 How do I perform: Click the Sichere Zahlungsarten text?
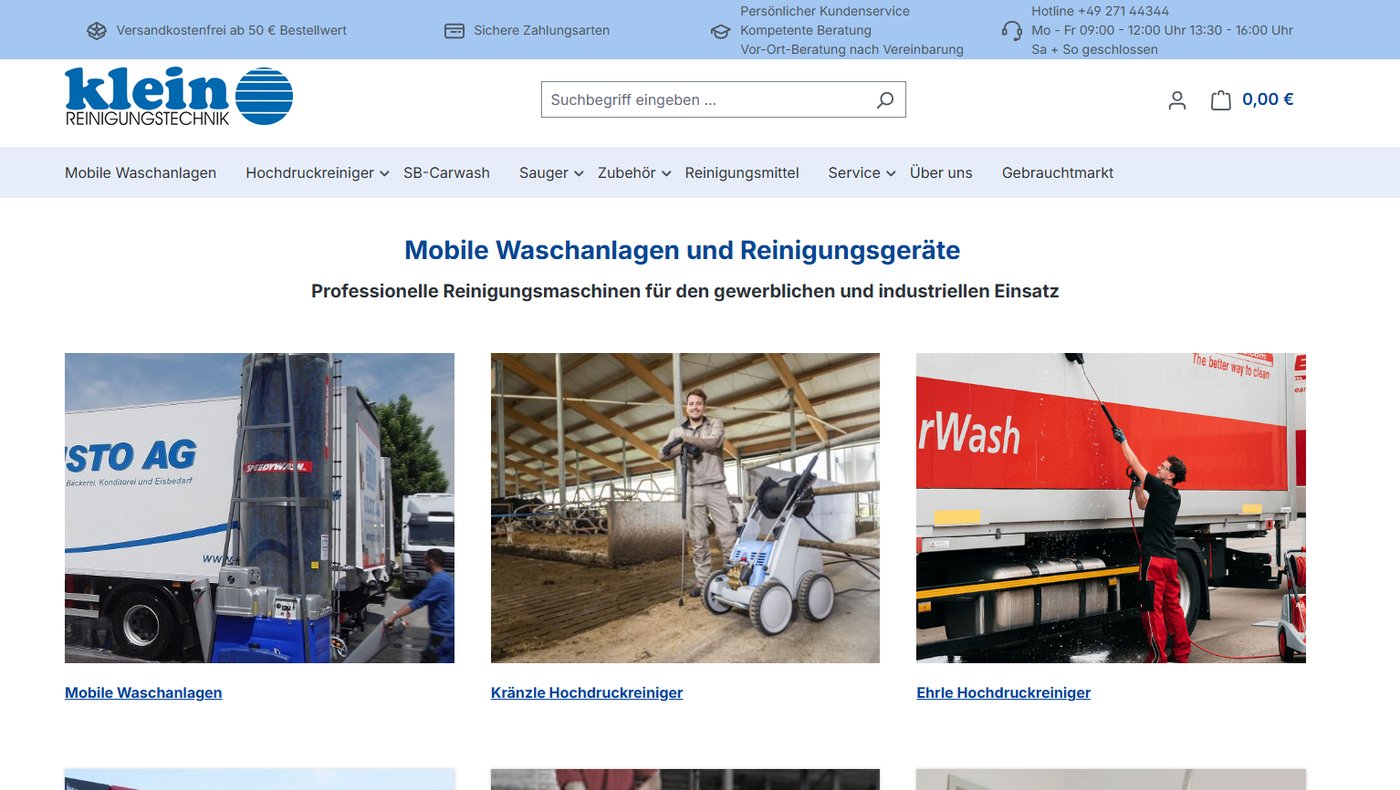click(542, 31)
